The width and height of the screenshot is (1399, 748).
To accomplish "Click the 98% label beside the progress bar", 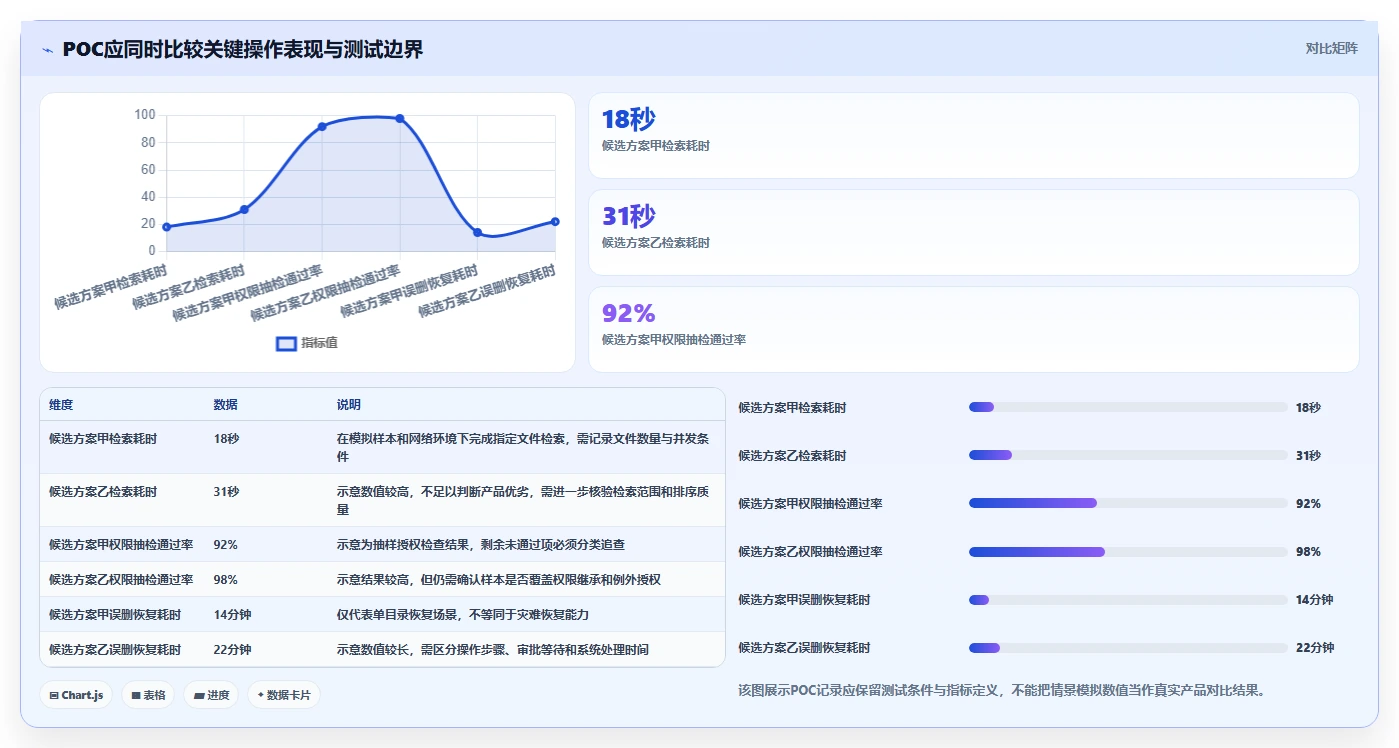I will (x=1308, y=552).
